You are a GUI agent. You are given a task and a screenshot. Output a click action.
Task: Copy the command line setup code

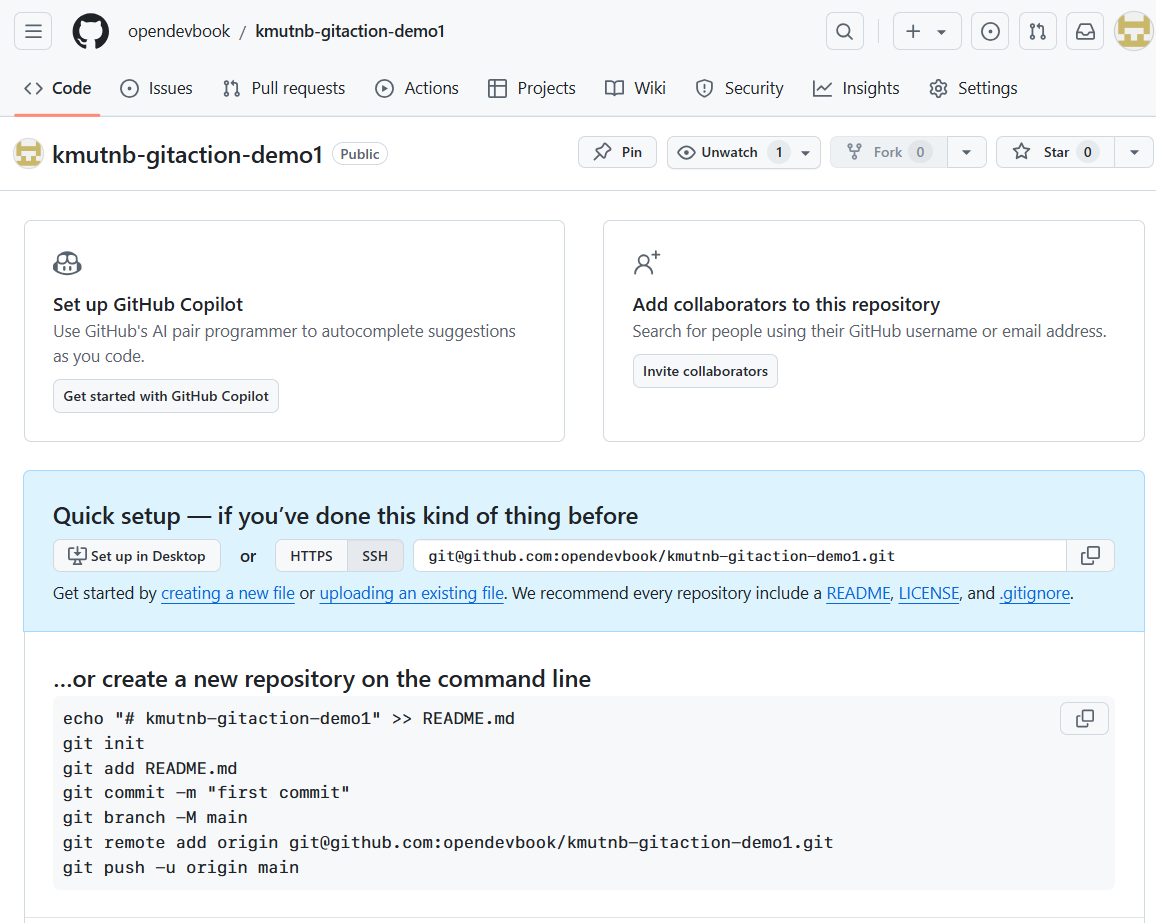(1084, 718)
